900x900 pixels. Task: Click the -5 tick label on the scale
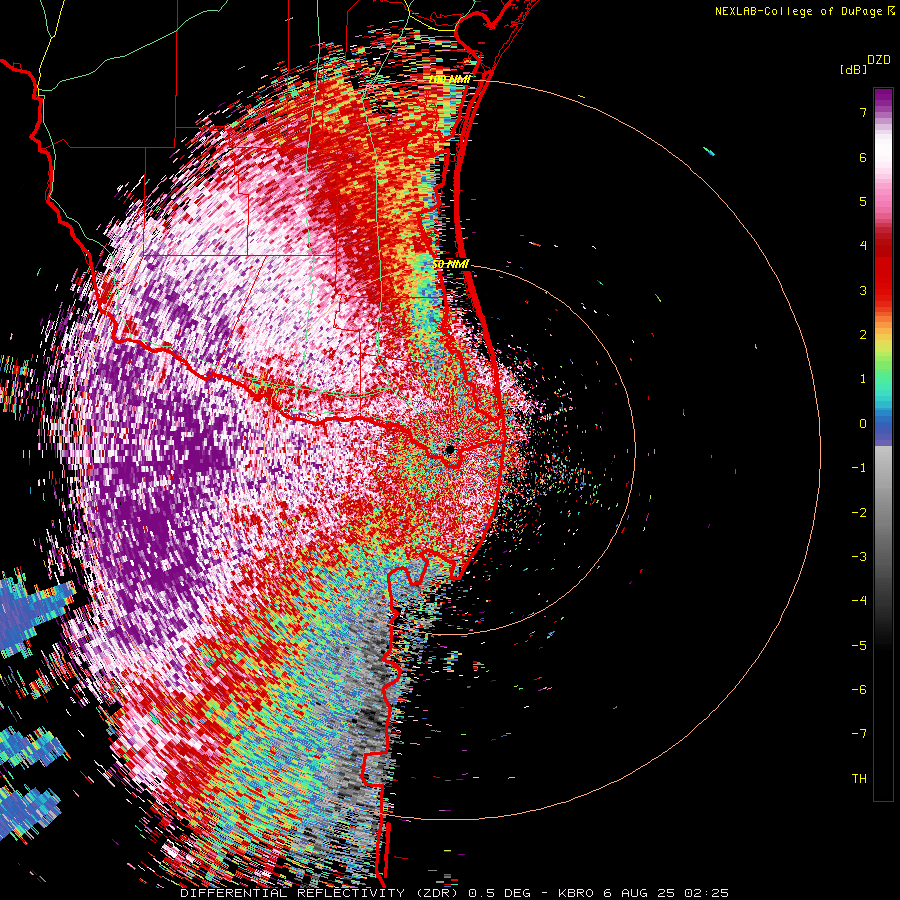click(x=859, y=645)
